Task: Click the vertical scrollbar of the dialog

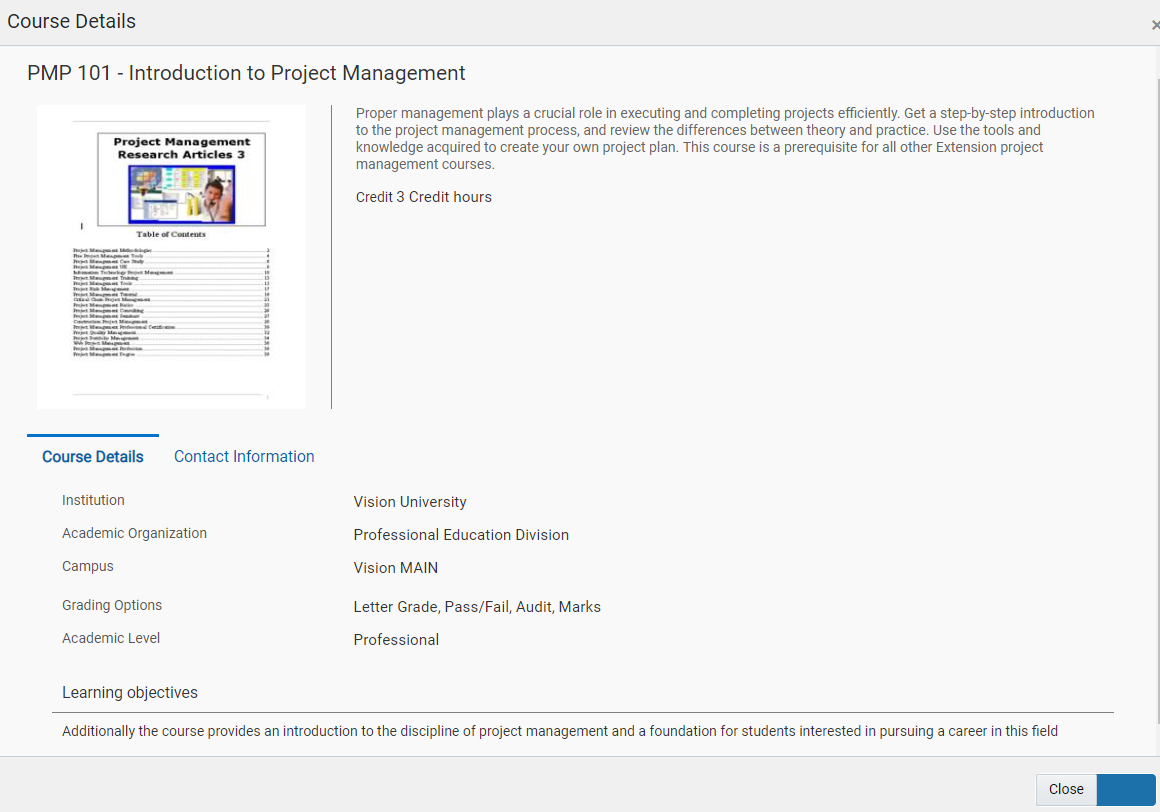Action: tap(1156, 400)
